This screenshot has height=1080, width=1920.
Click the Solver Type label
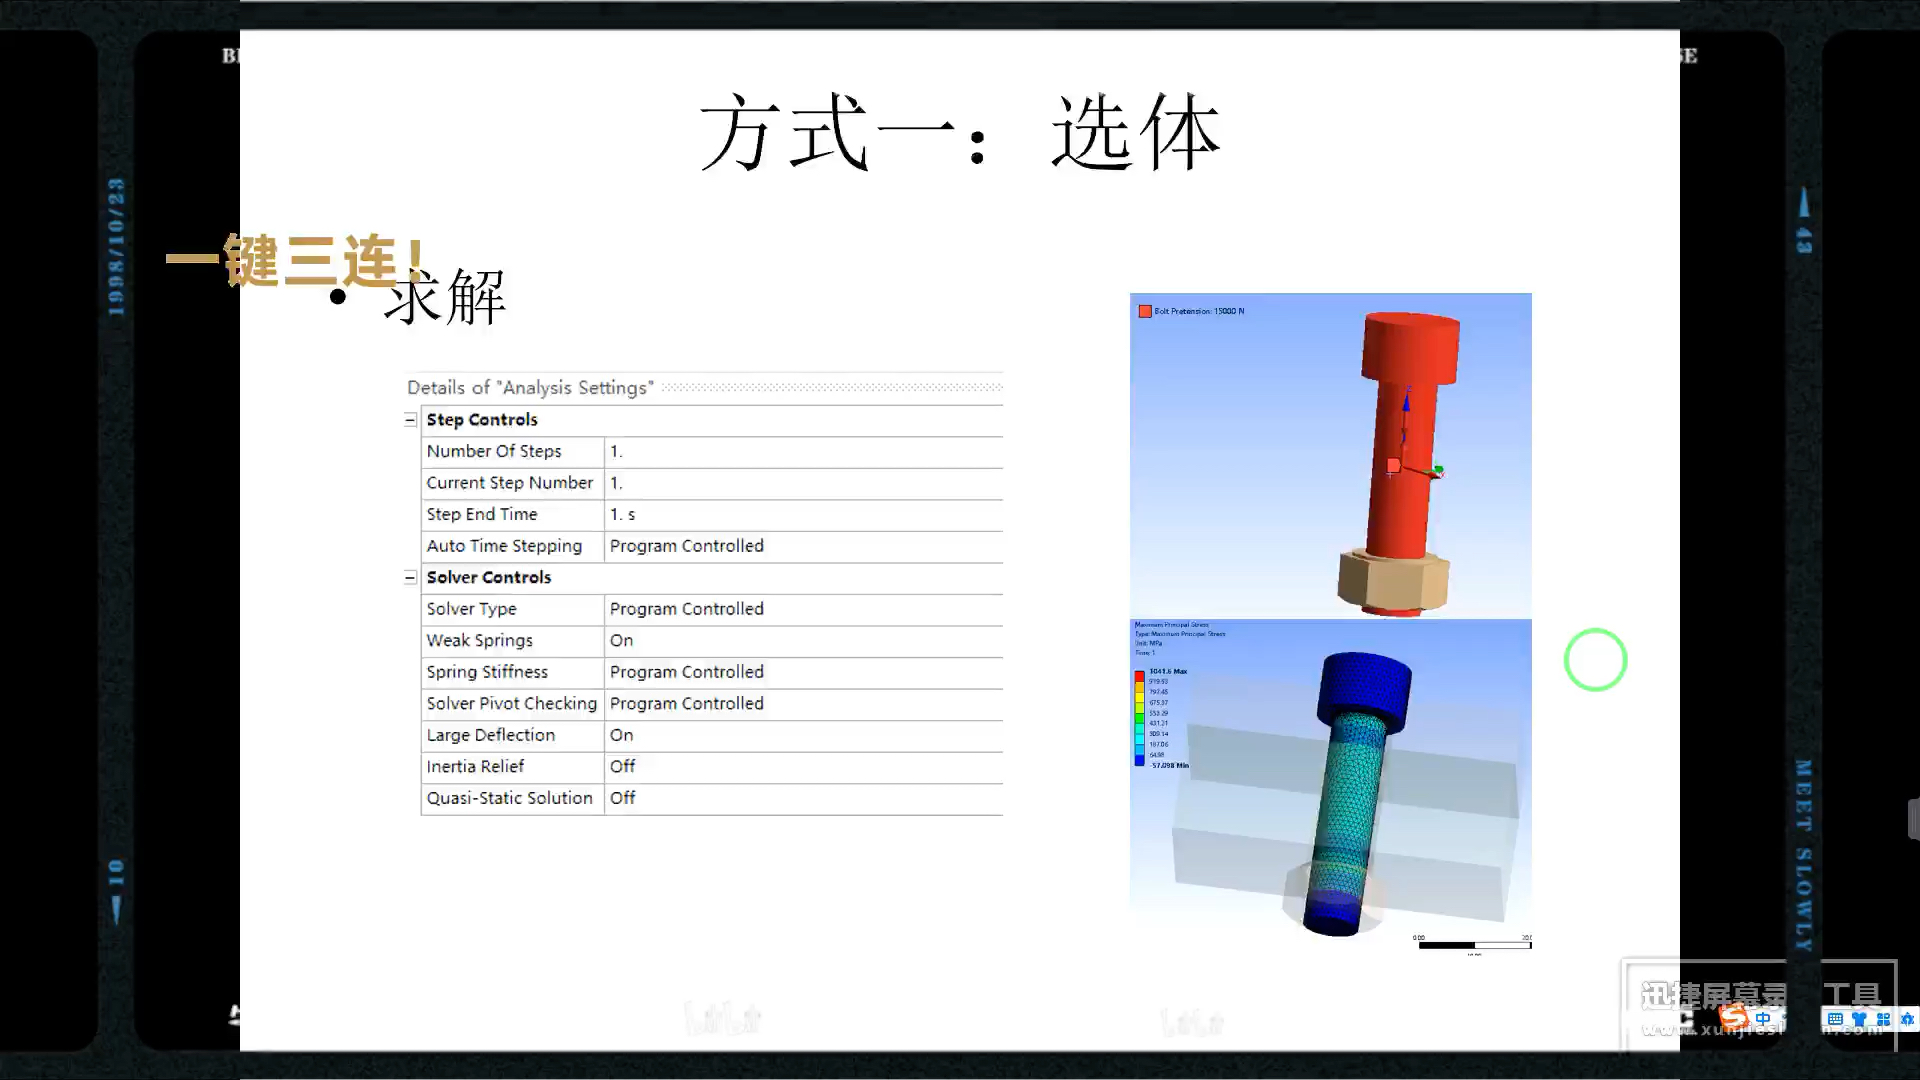click(472, 609)
